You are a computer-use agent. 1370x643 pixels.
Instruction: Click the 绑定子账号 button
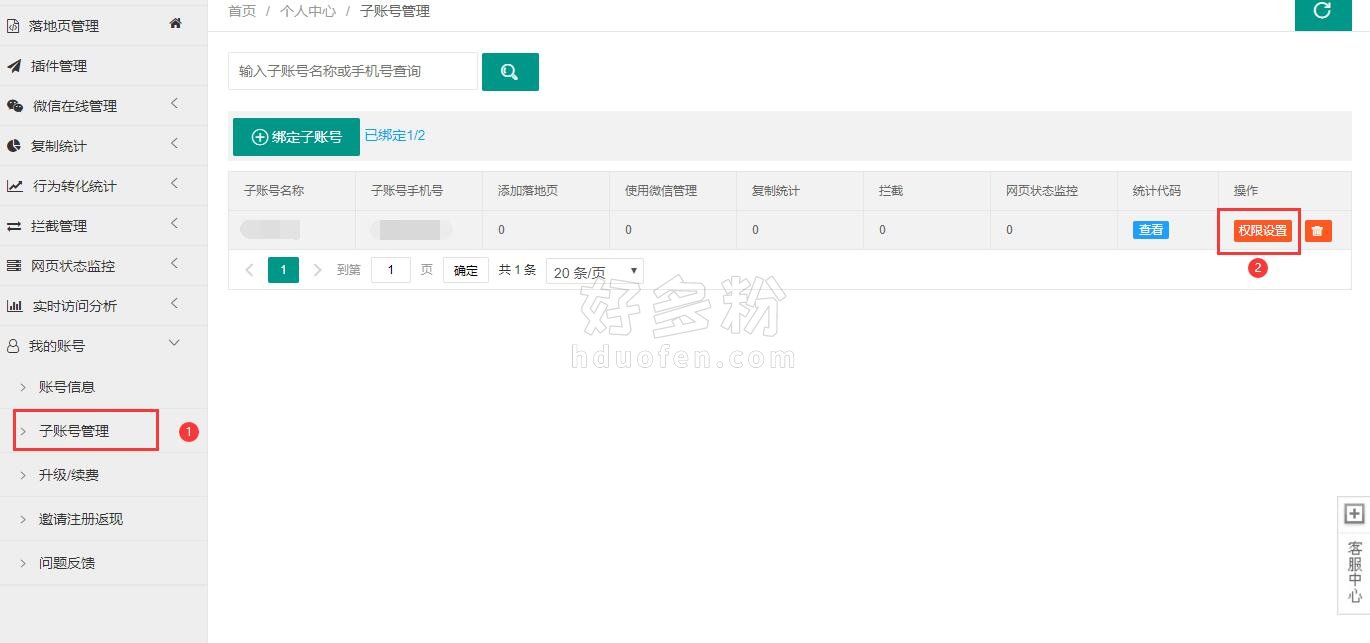[x=296, y=137]
